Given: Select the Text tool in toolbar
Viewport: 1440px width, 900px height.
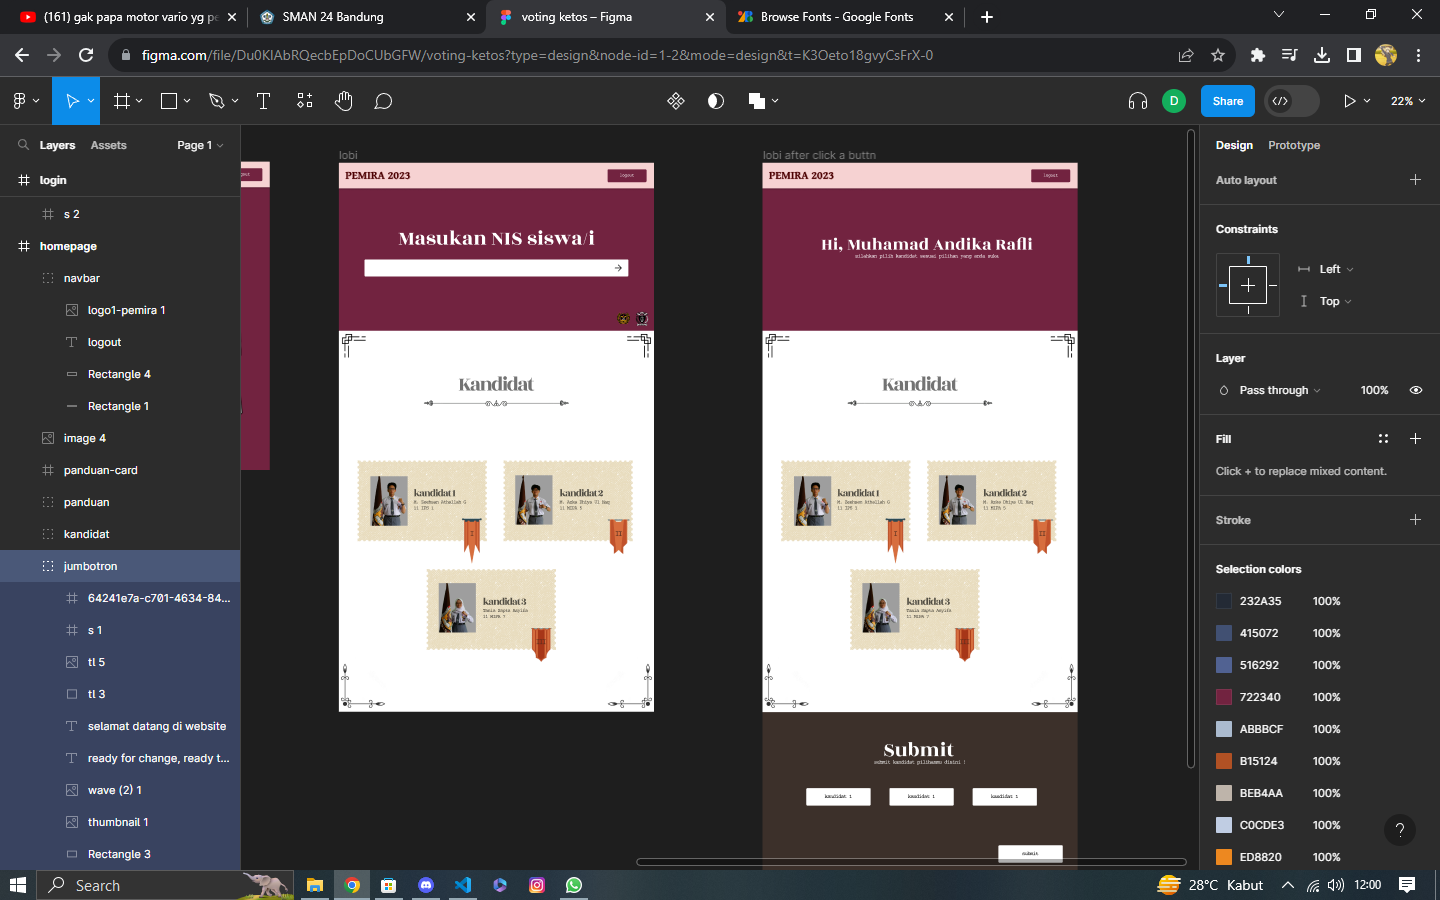Looking at the screenshot, I should (264, 101).
